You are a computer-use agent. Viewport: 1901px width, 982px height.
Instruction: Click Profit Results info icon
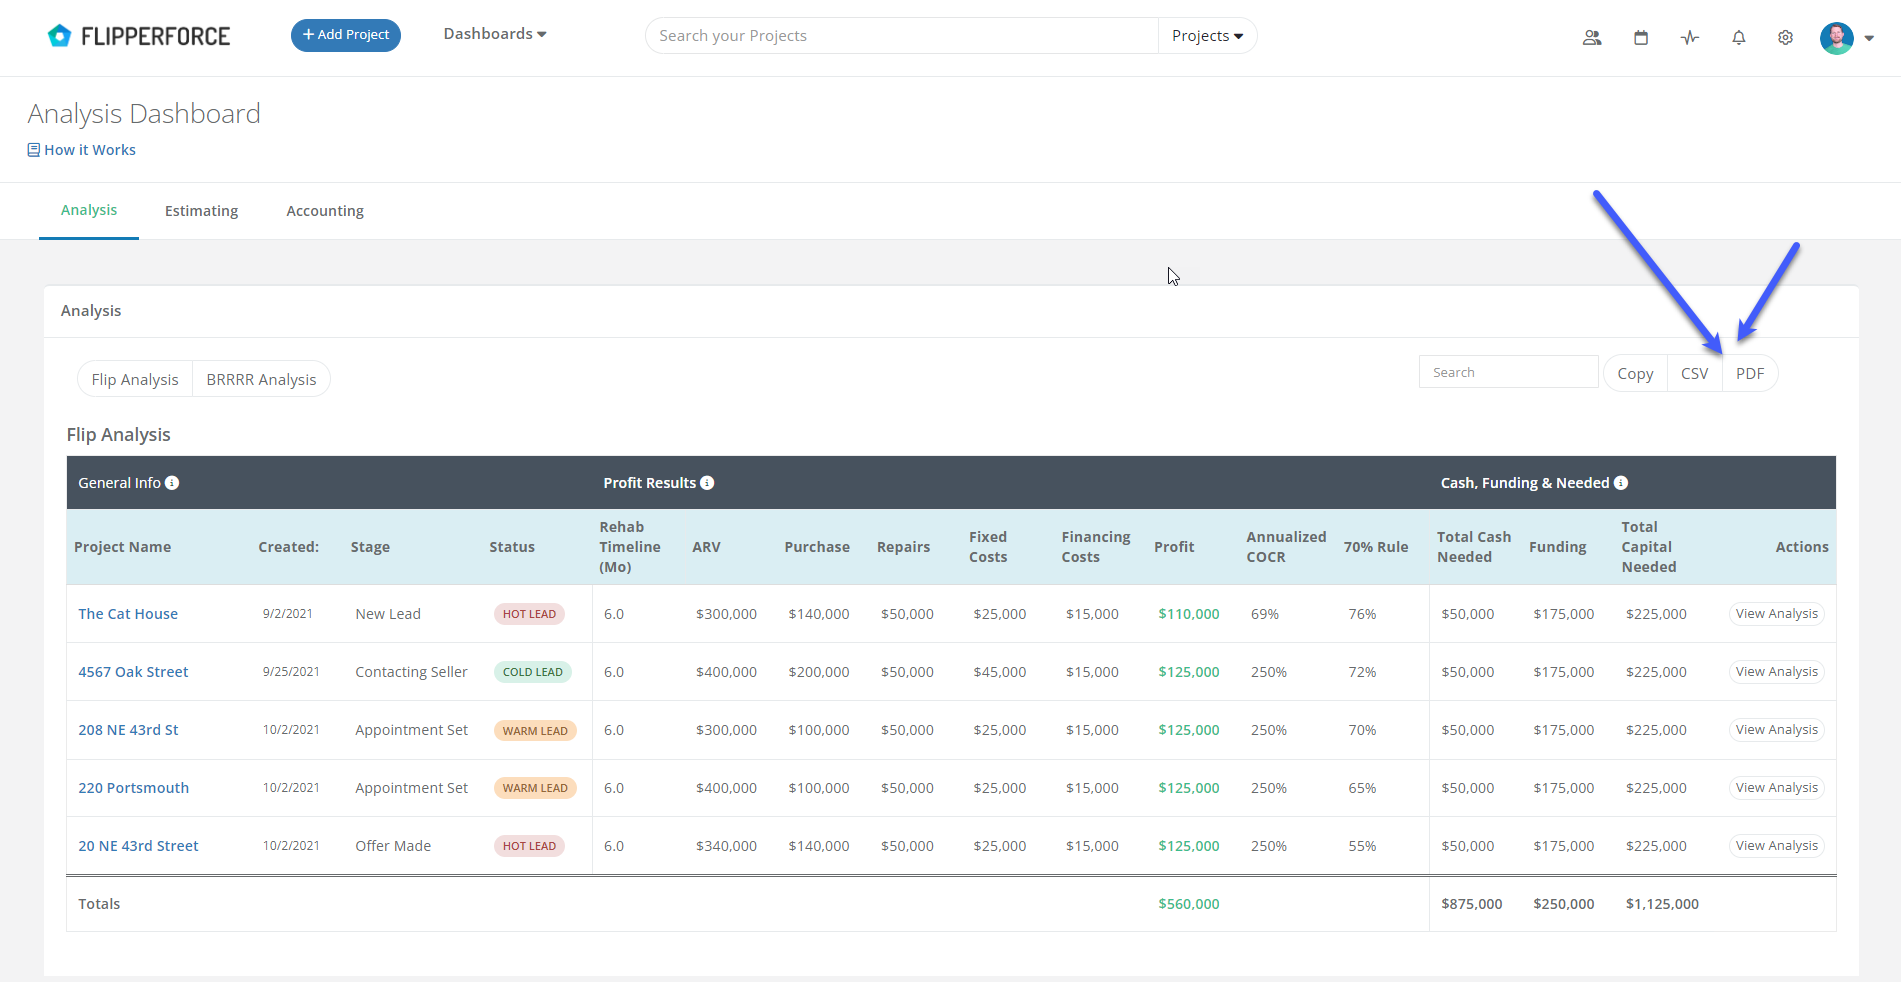[x=707, y=483]
